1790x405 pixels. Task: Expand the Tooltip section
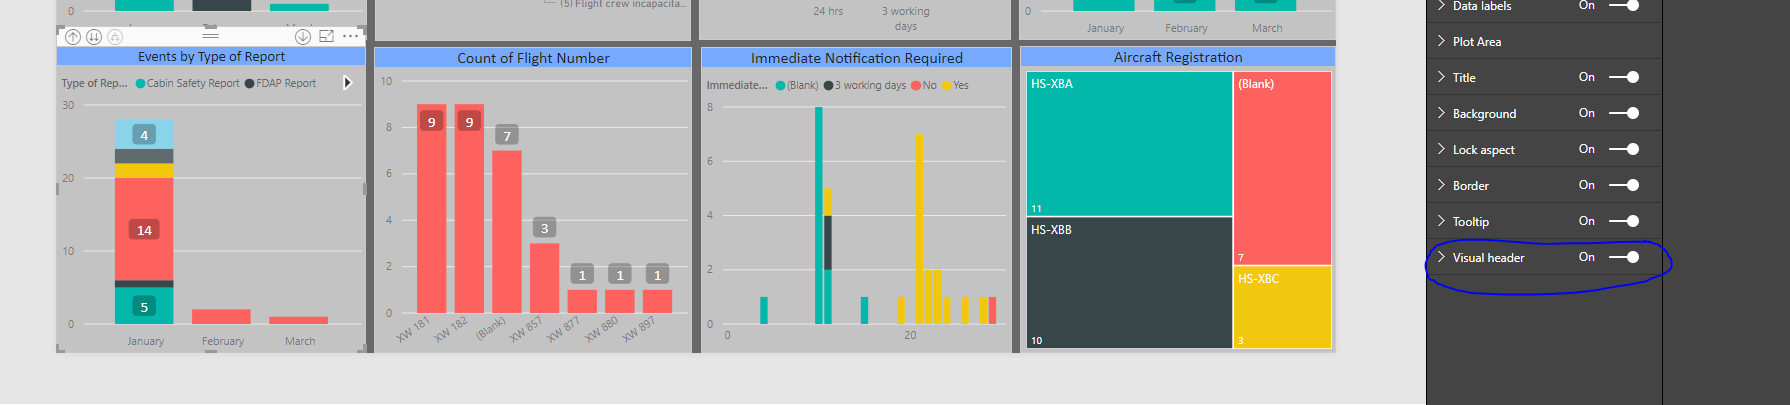(1441, 221)
